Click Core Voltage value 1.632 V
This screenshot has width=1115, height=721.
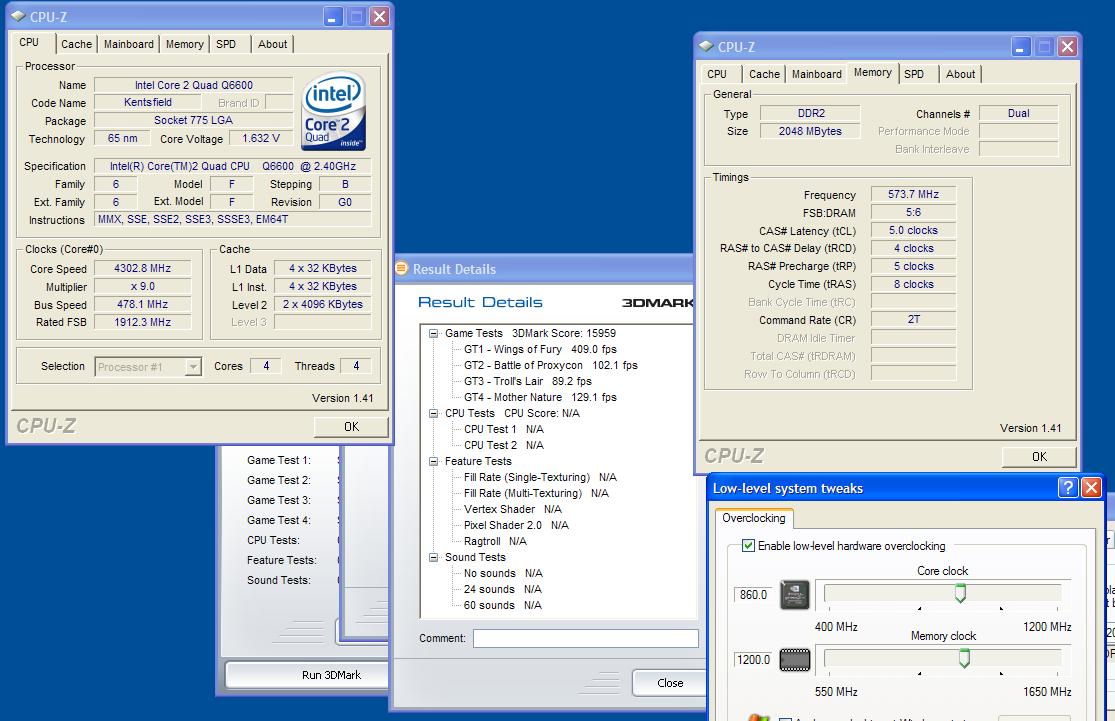[261, 138]
